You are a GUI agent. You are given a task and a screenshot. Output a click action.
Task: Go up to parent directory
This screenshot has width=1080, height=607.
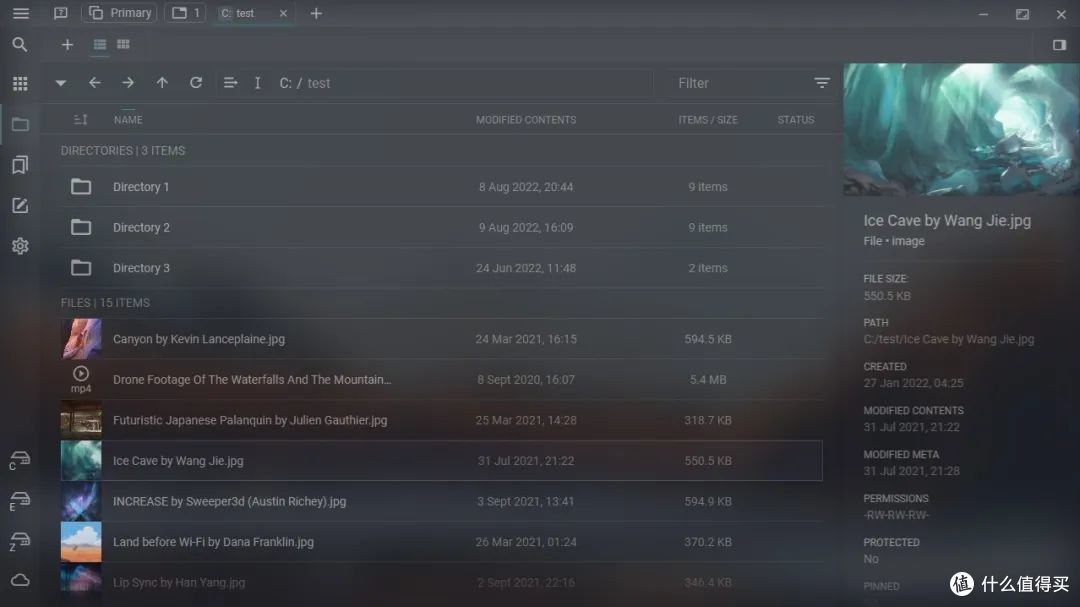tap(162, 83)
